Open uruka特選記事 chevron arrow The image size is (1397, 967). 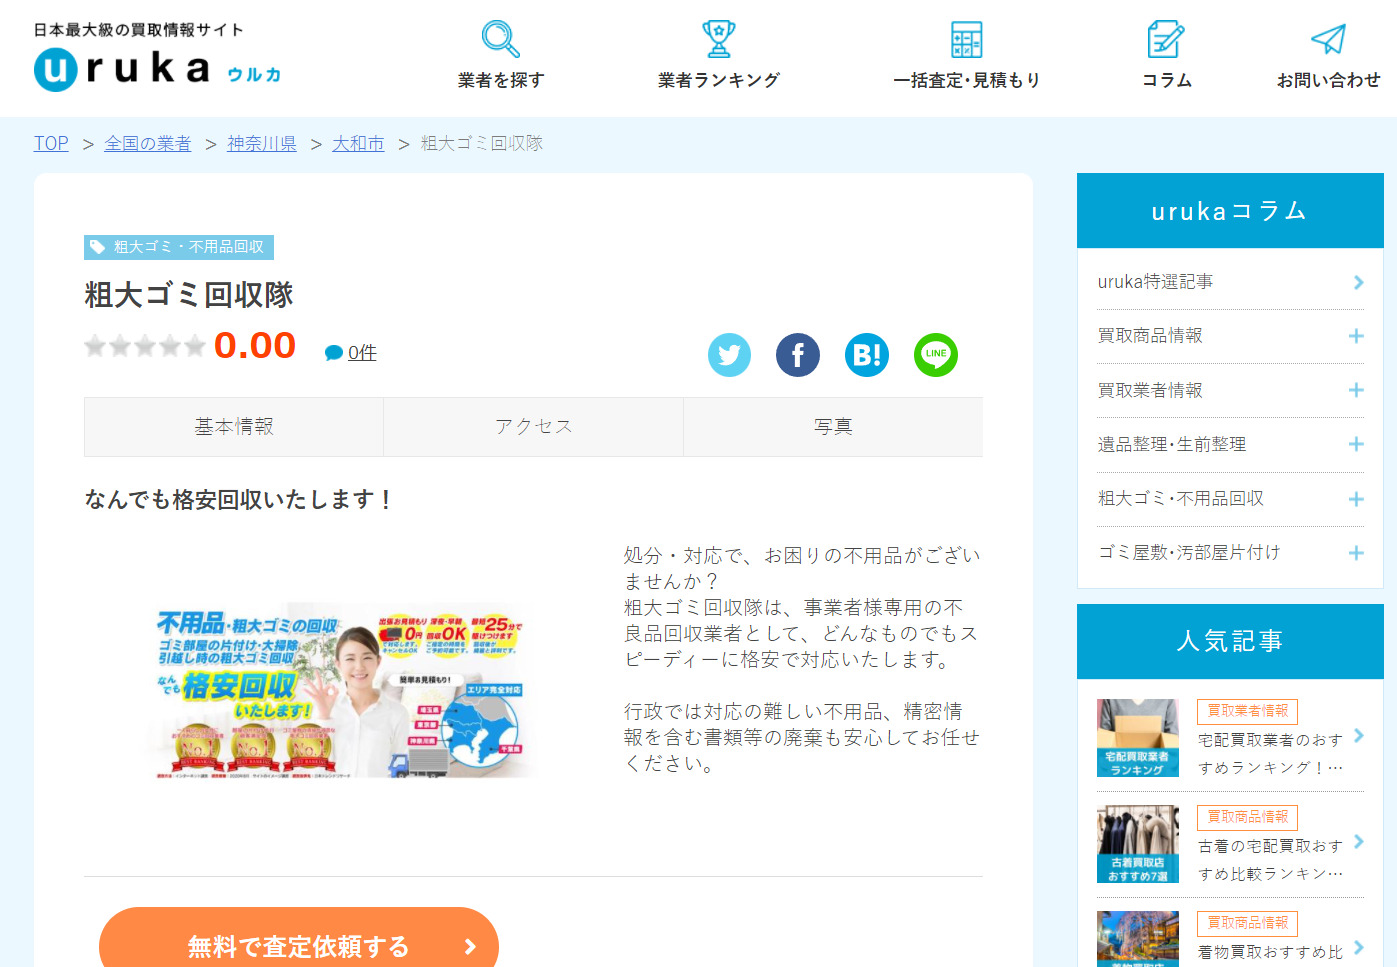click(x=1358, y=282)
